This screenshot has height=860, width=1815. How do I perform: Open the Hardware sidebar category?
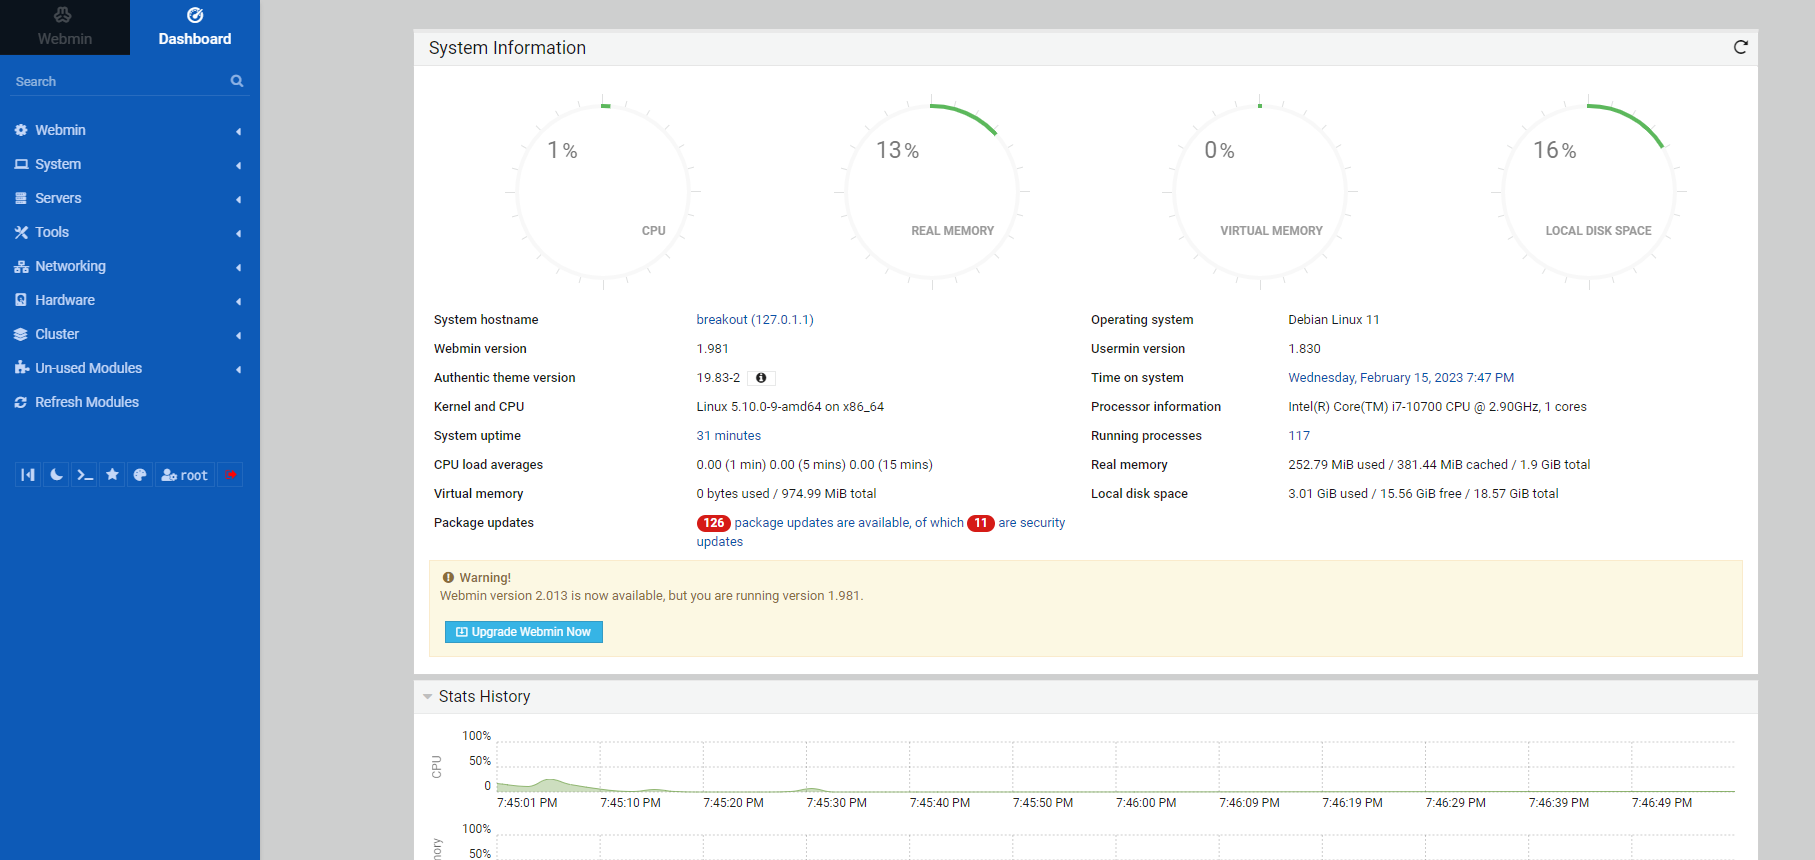65,300
